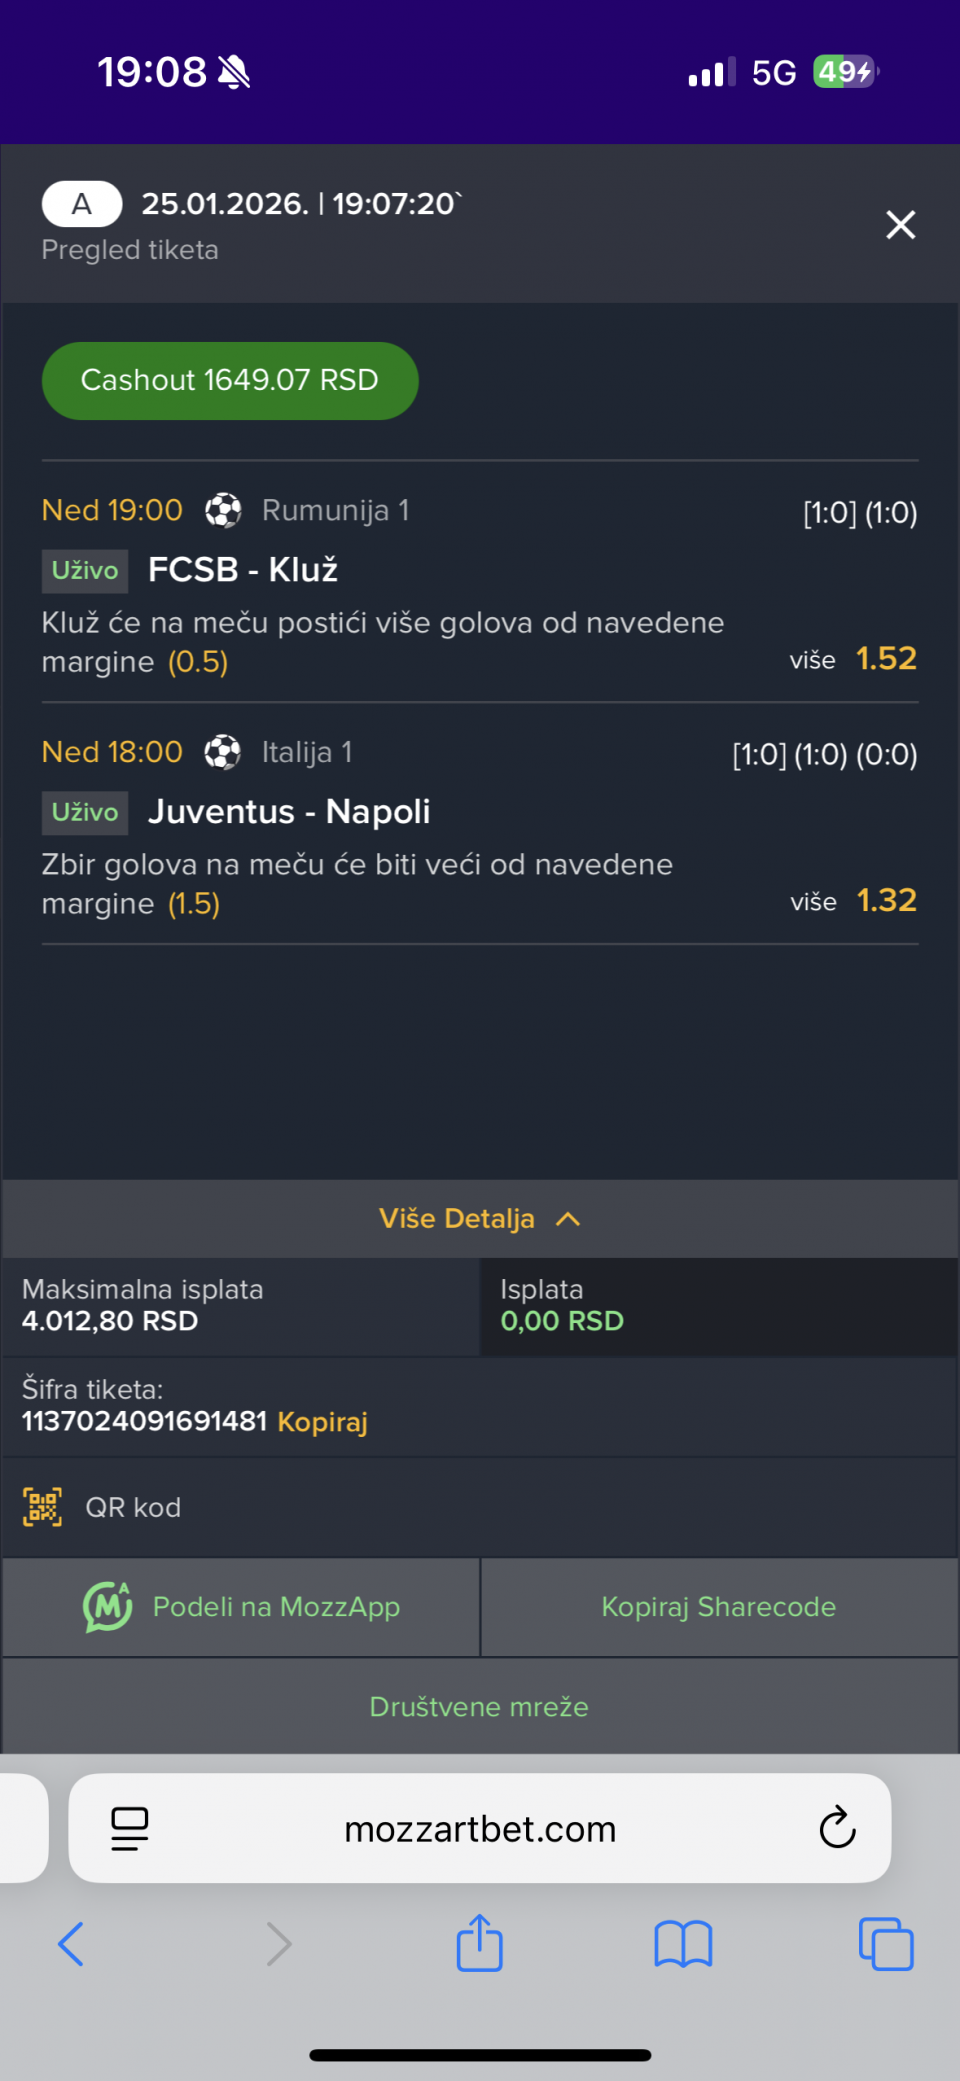
Task: Open Safari tabs overview
Action: tap(886, 1944)
